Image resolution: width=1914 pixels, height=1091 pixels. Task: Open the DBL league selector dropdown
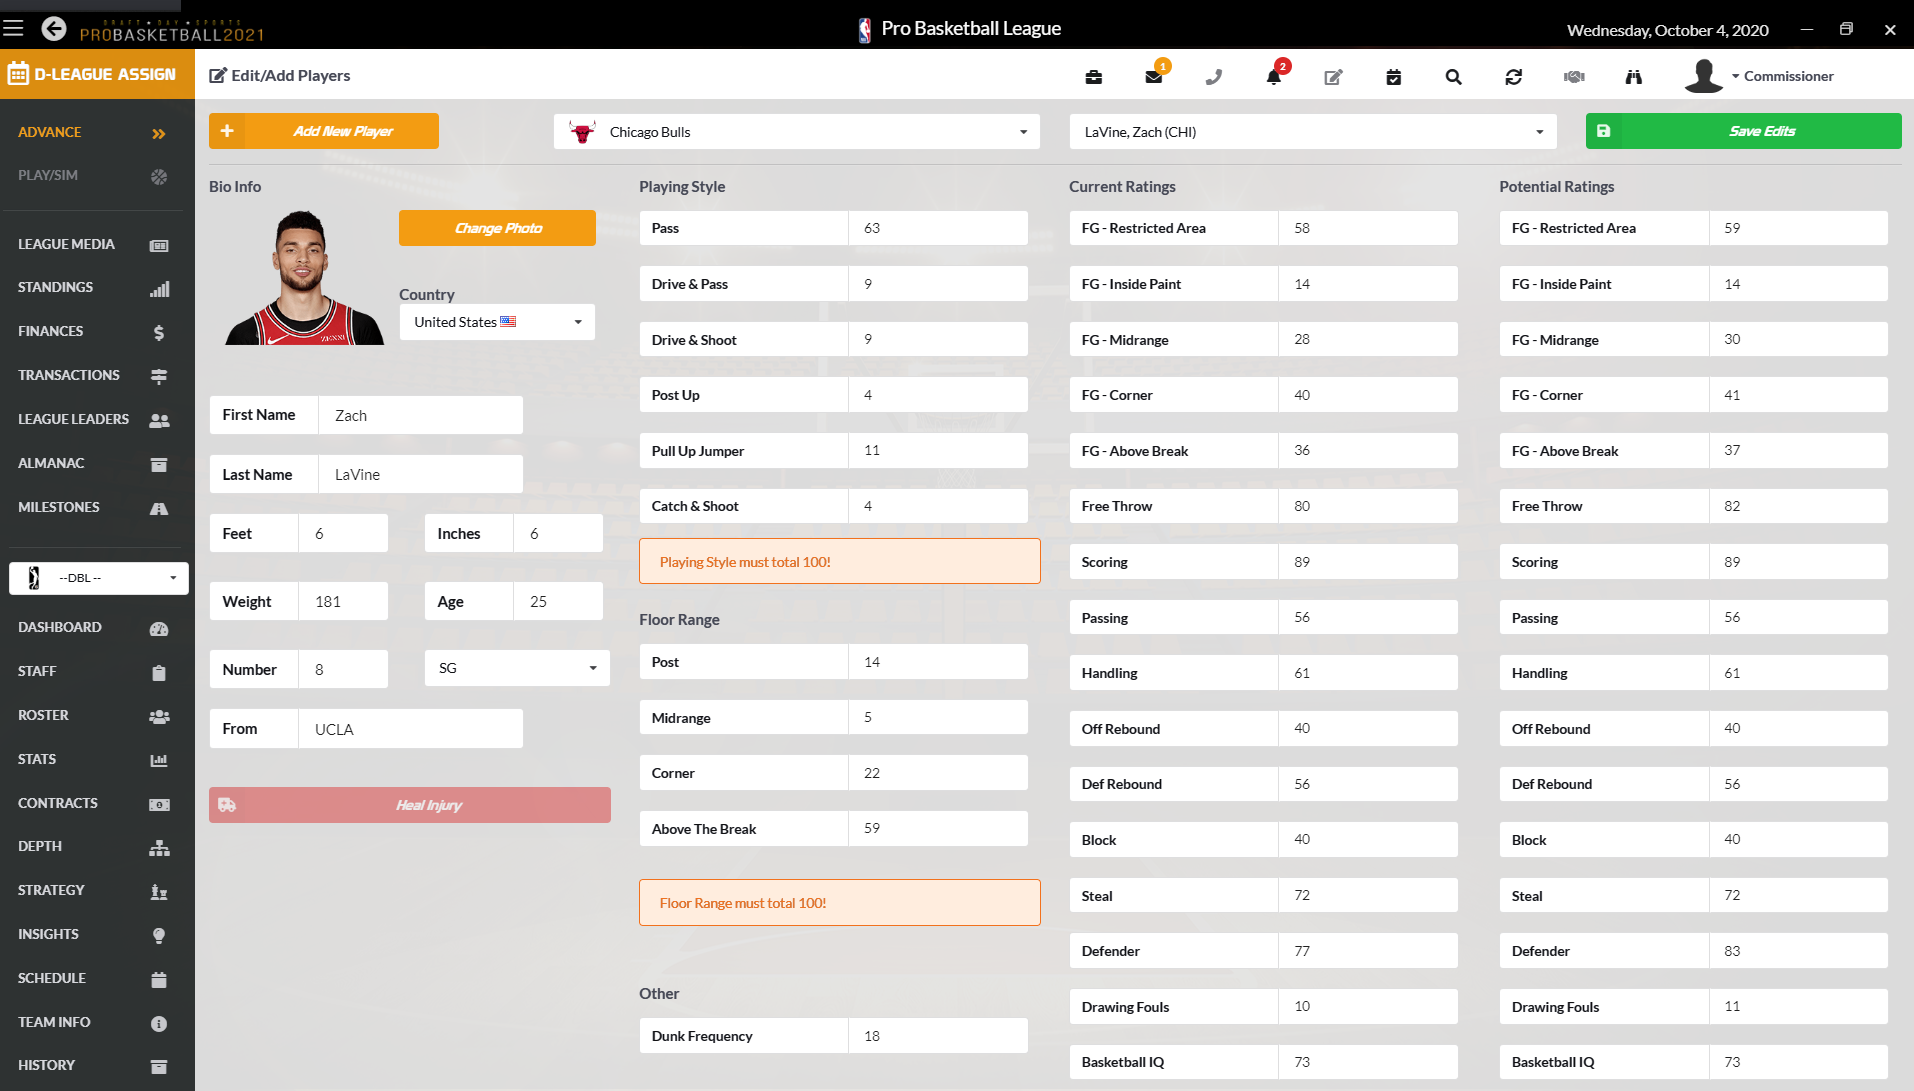point(99,578)
